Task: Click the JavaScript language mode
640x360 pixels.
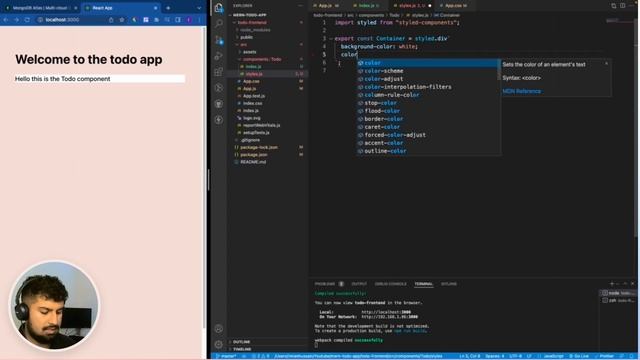Action: click(553, 356)
